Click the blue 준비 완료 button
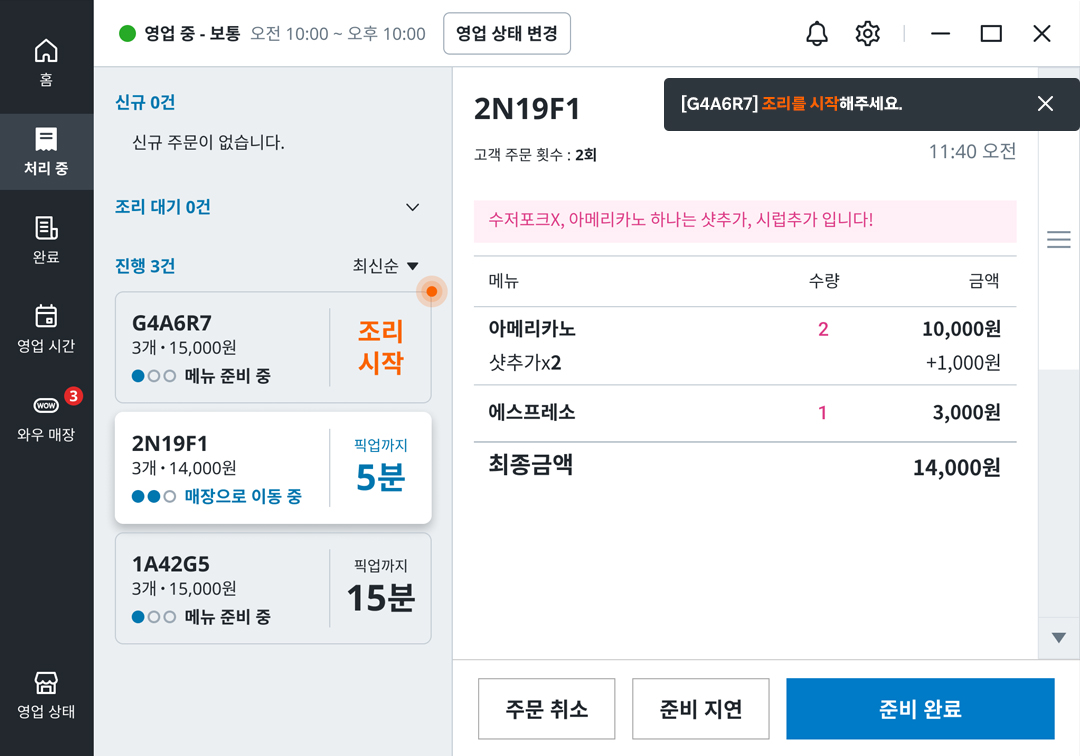Screen dimensions: 1080x756 coord(920,709)
